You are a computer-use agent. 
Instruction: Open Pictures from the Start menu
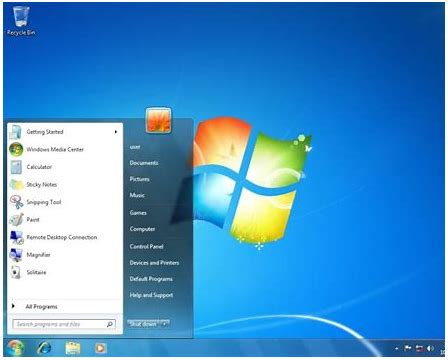click(140, 179)
